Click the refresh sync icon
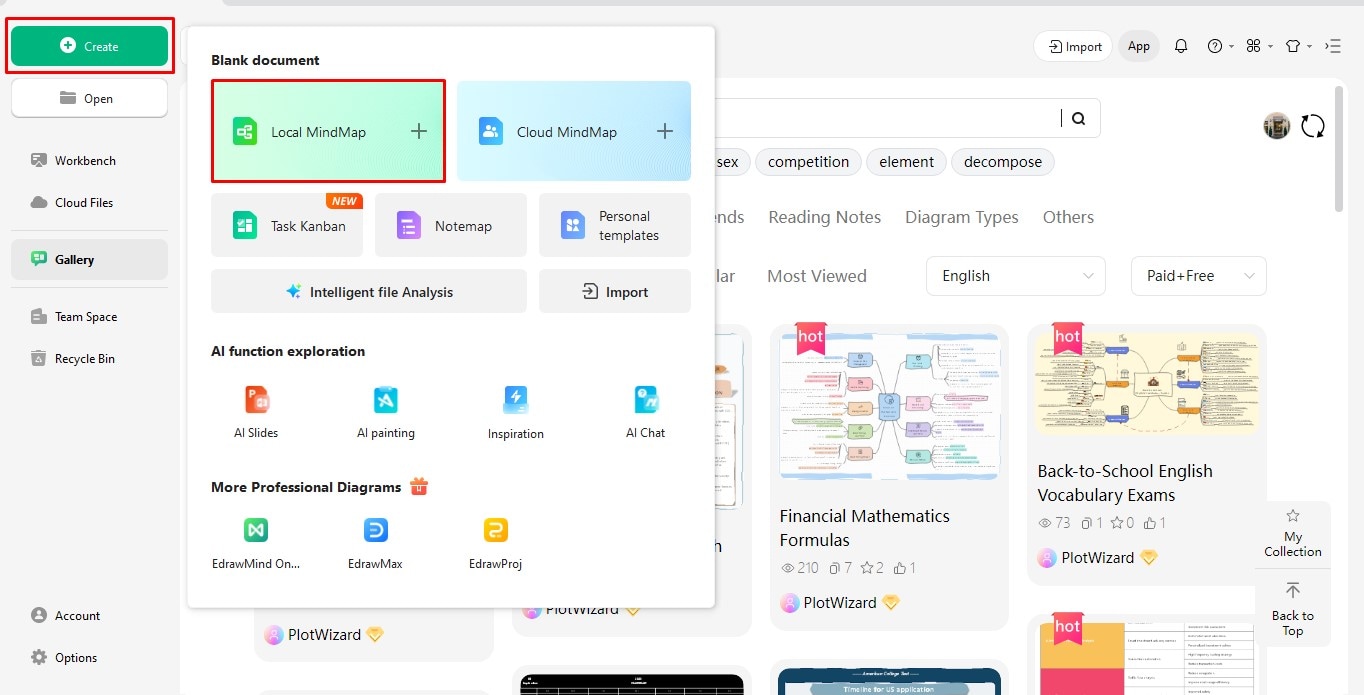This screenshot has width=1364, height=695. coord(1313,126)
